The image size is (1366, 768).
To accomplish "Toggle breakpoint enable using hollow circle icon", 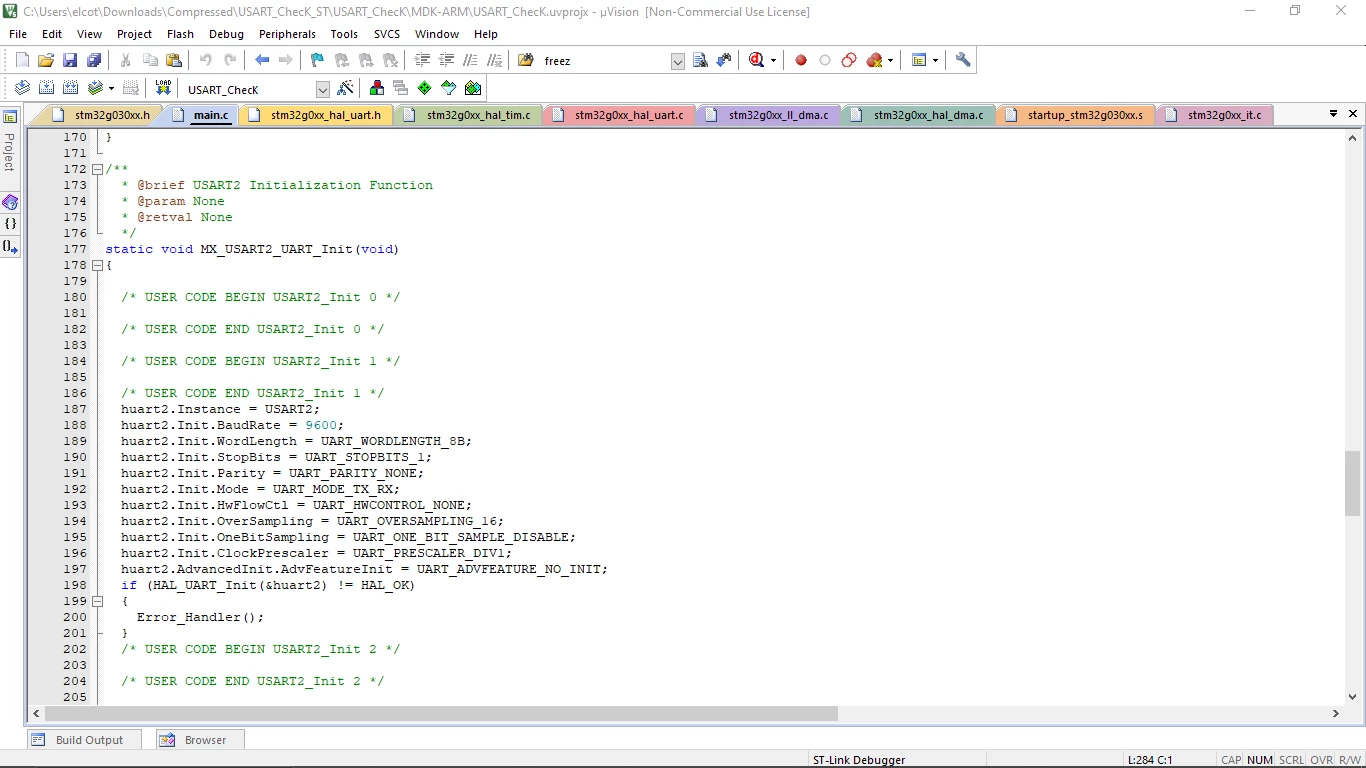I will tap(825, 60).
